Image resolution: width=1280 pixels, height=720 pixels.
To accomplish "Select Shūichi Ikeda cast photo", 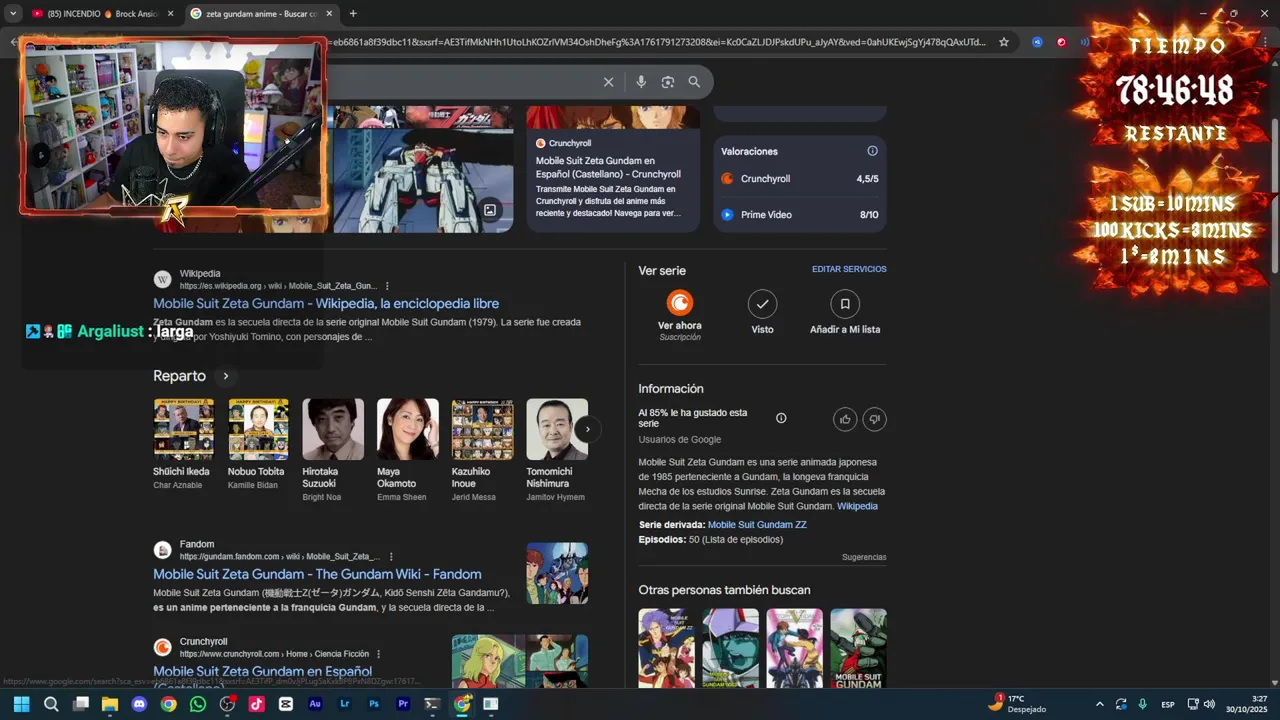I will pyautogui.click(x=183, y=429).
